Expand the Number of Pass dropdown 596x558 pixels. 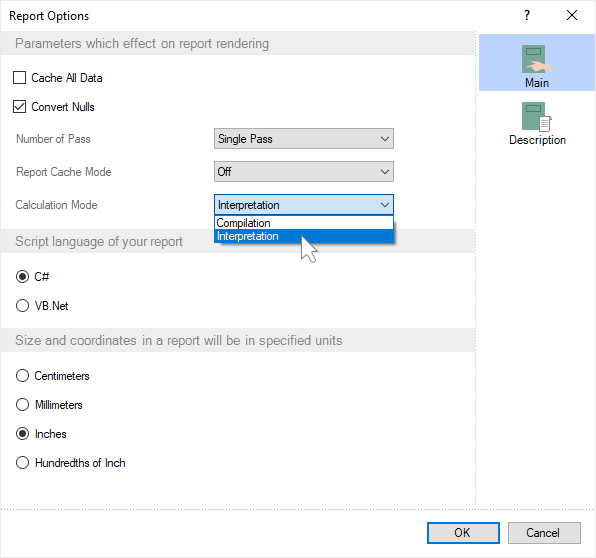pyautogui.click(x=304, y=139)
